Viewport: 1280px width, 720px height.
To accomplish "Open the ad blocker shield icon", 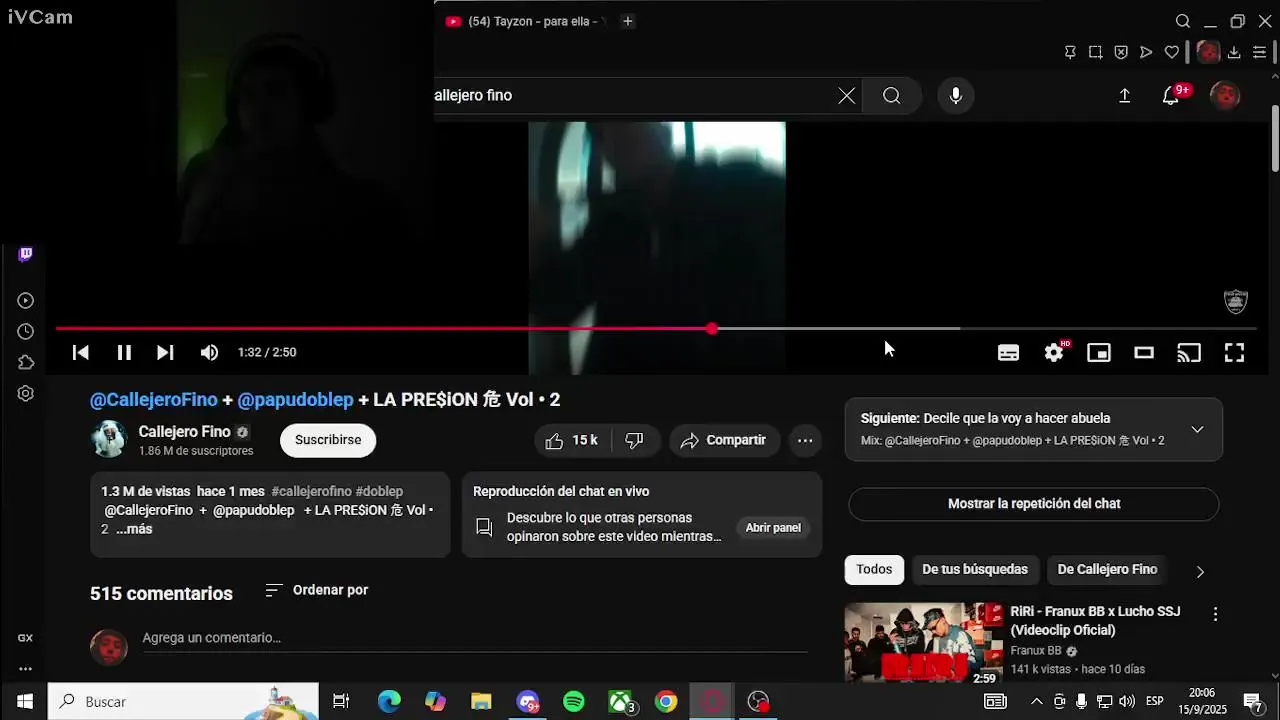I will tap(1121, 52).
